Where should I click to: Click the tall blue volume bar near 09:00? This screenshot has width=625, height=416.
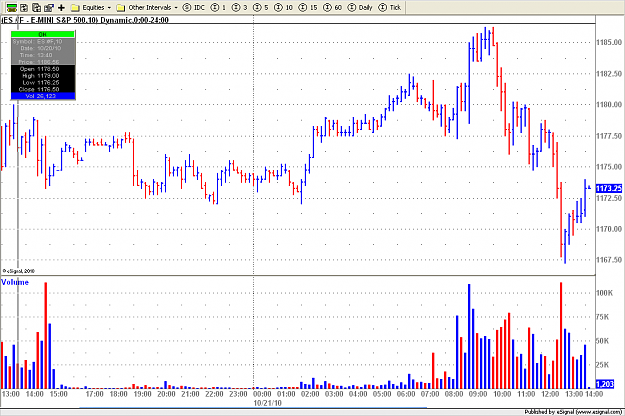pyautogui.click(x=469, y=336)
